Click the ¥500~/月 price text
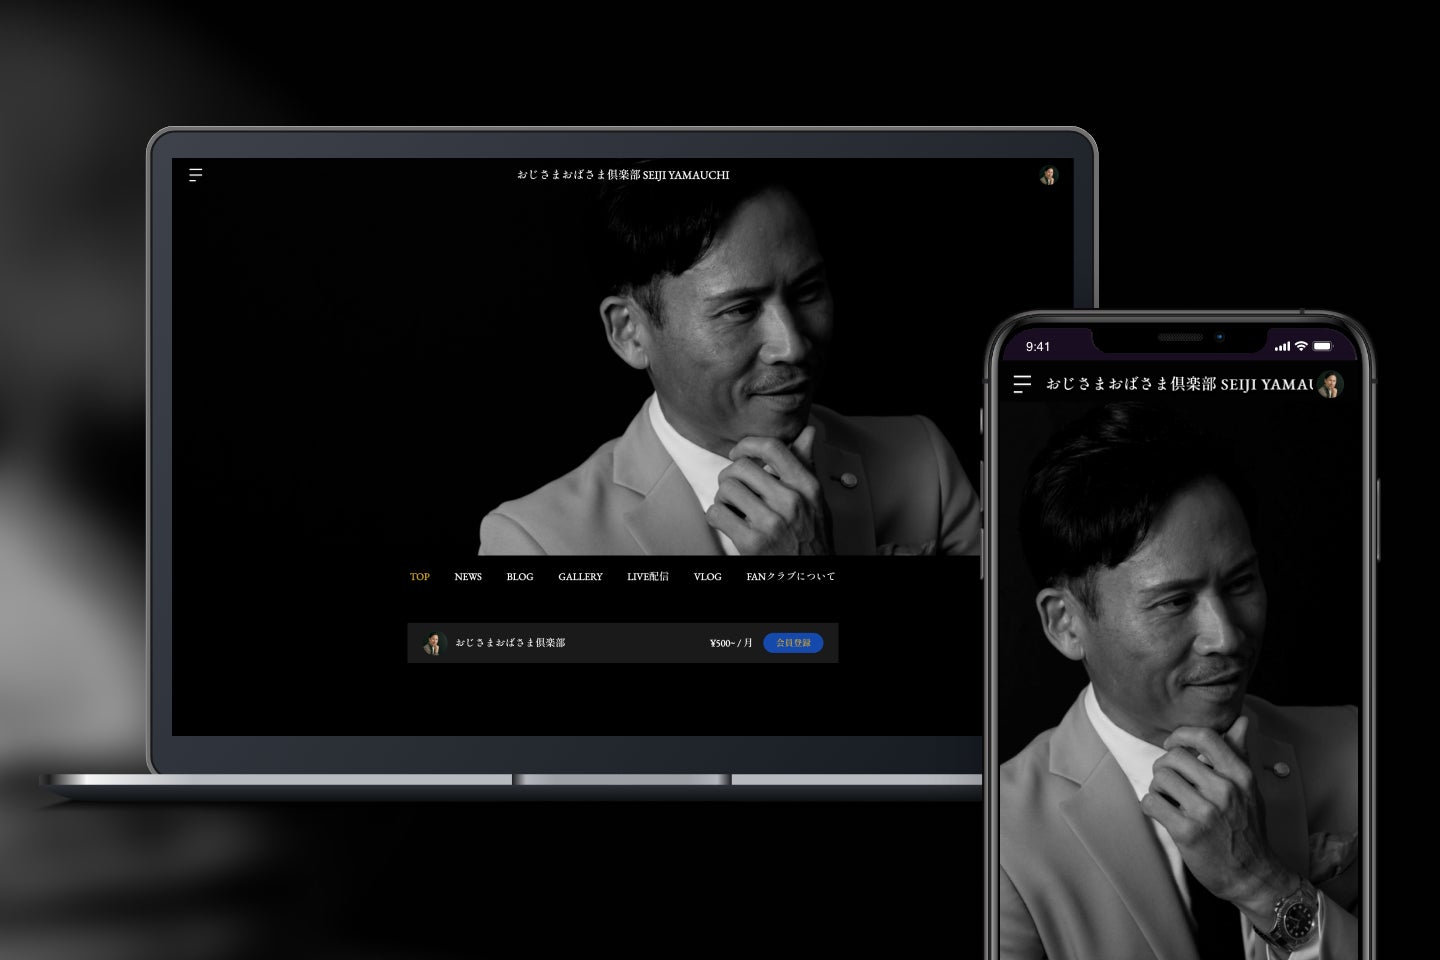The width and height of the screenshot is (1440, 960). click(x=731, y=643)
